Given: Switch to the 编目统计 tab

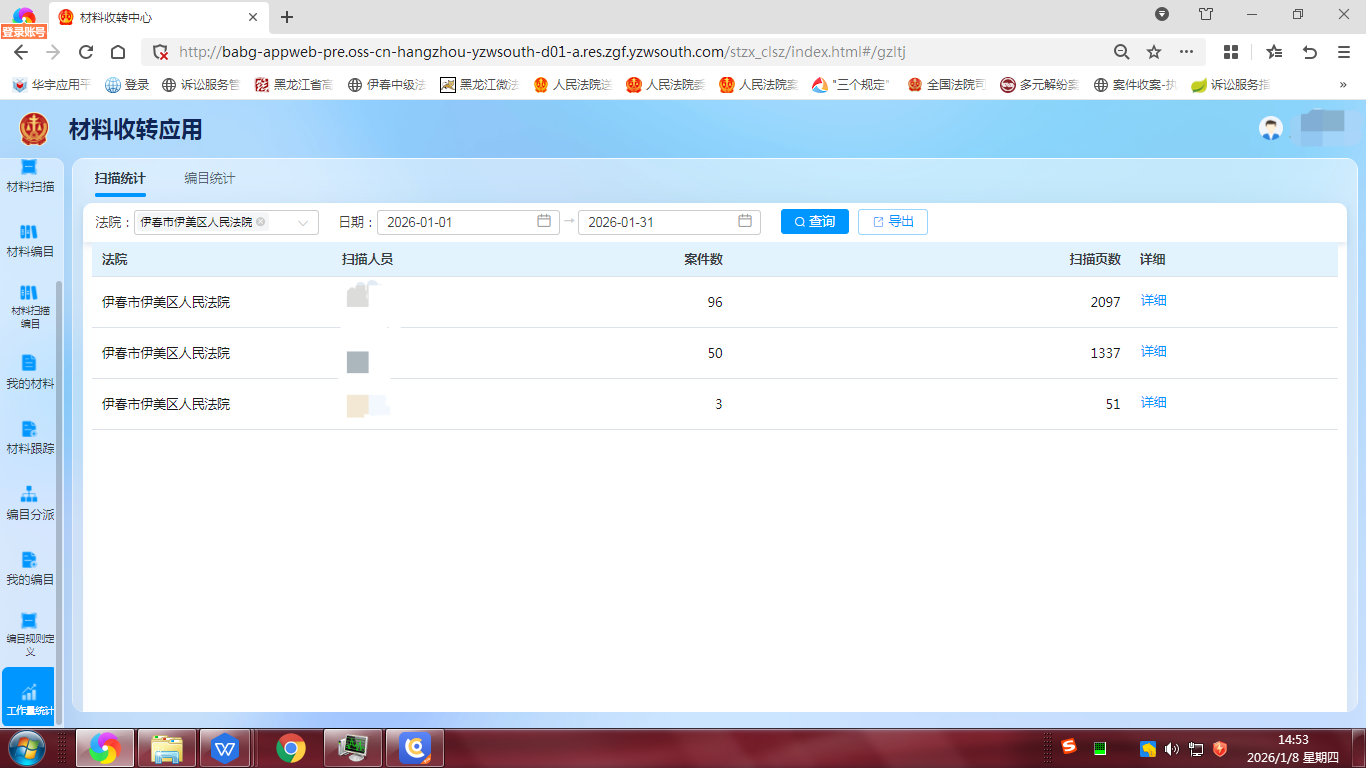Looking at the screenshot, I should pos(210,179).
